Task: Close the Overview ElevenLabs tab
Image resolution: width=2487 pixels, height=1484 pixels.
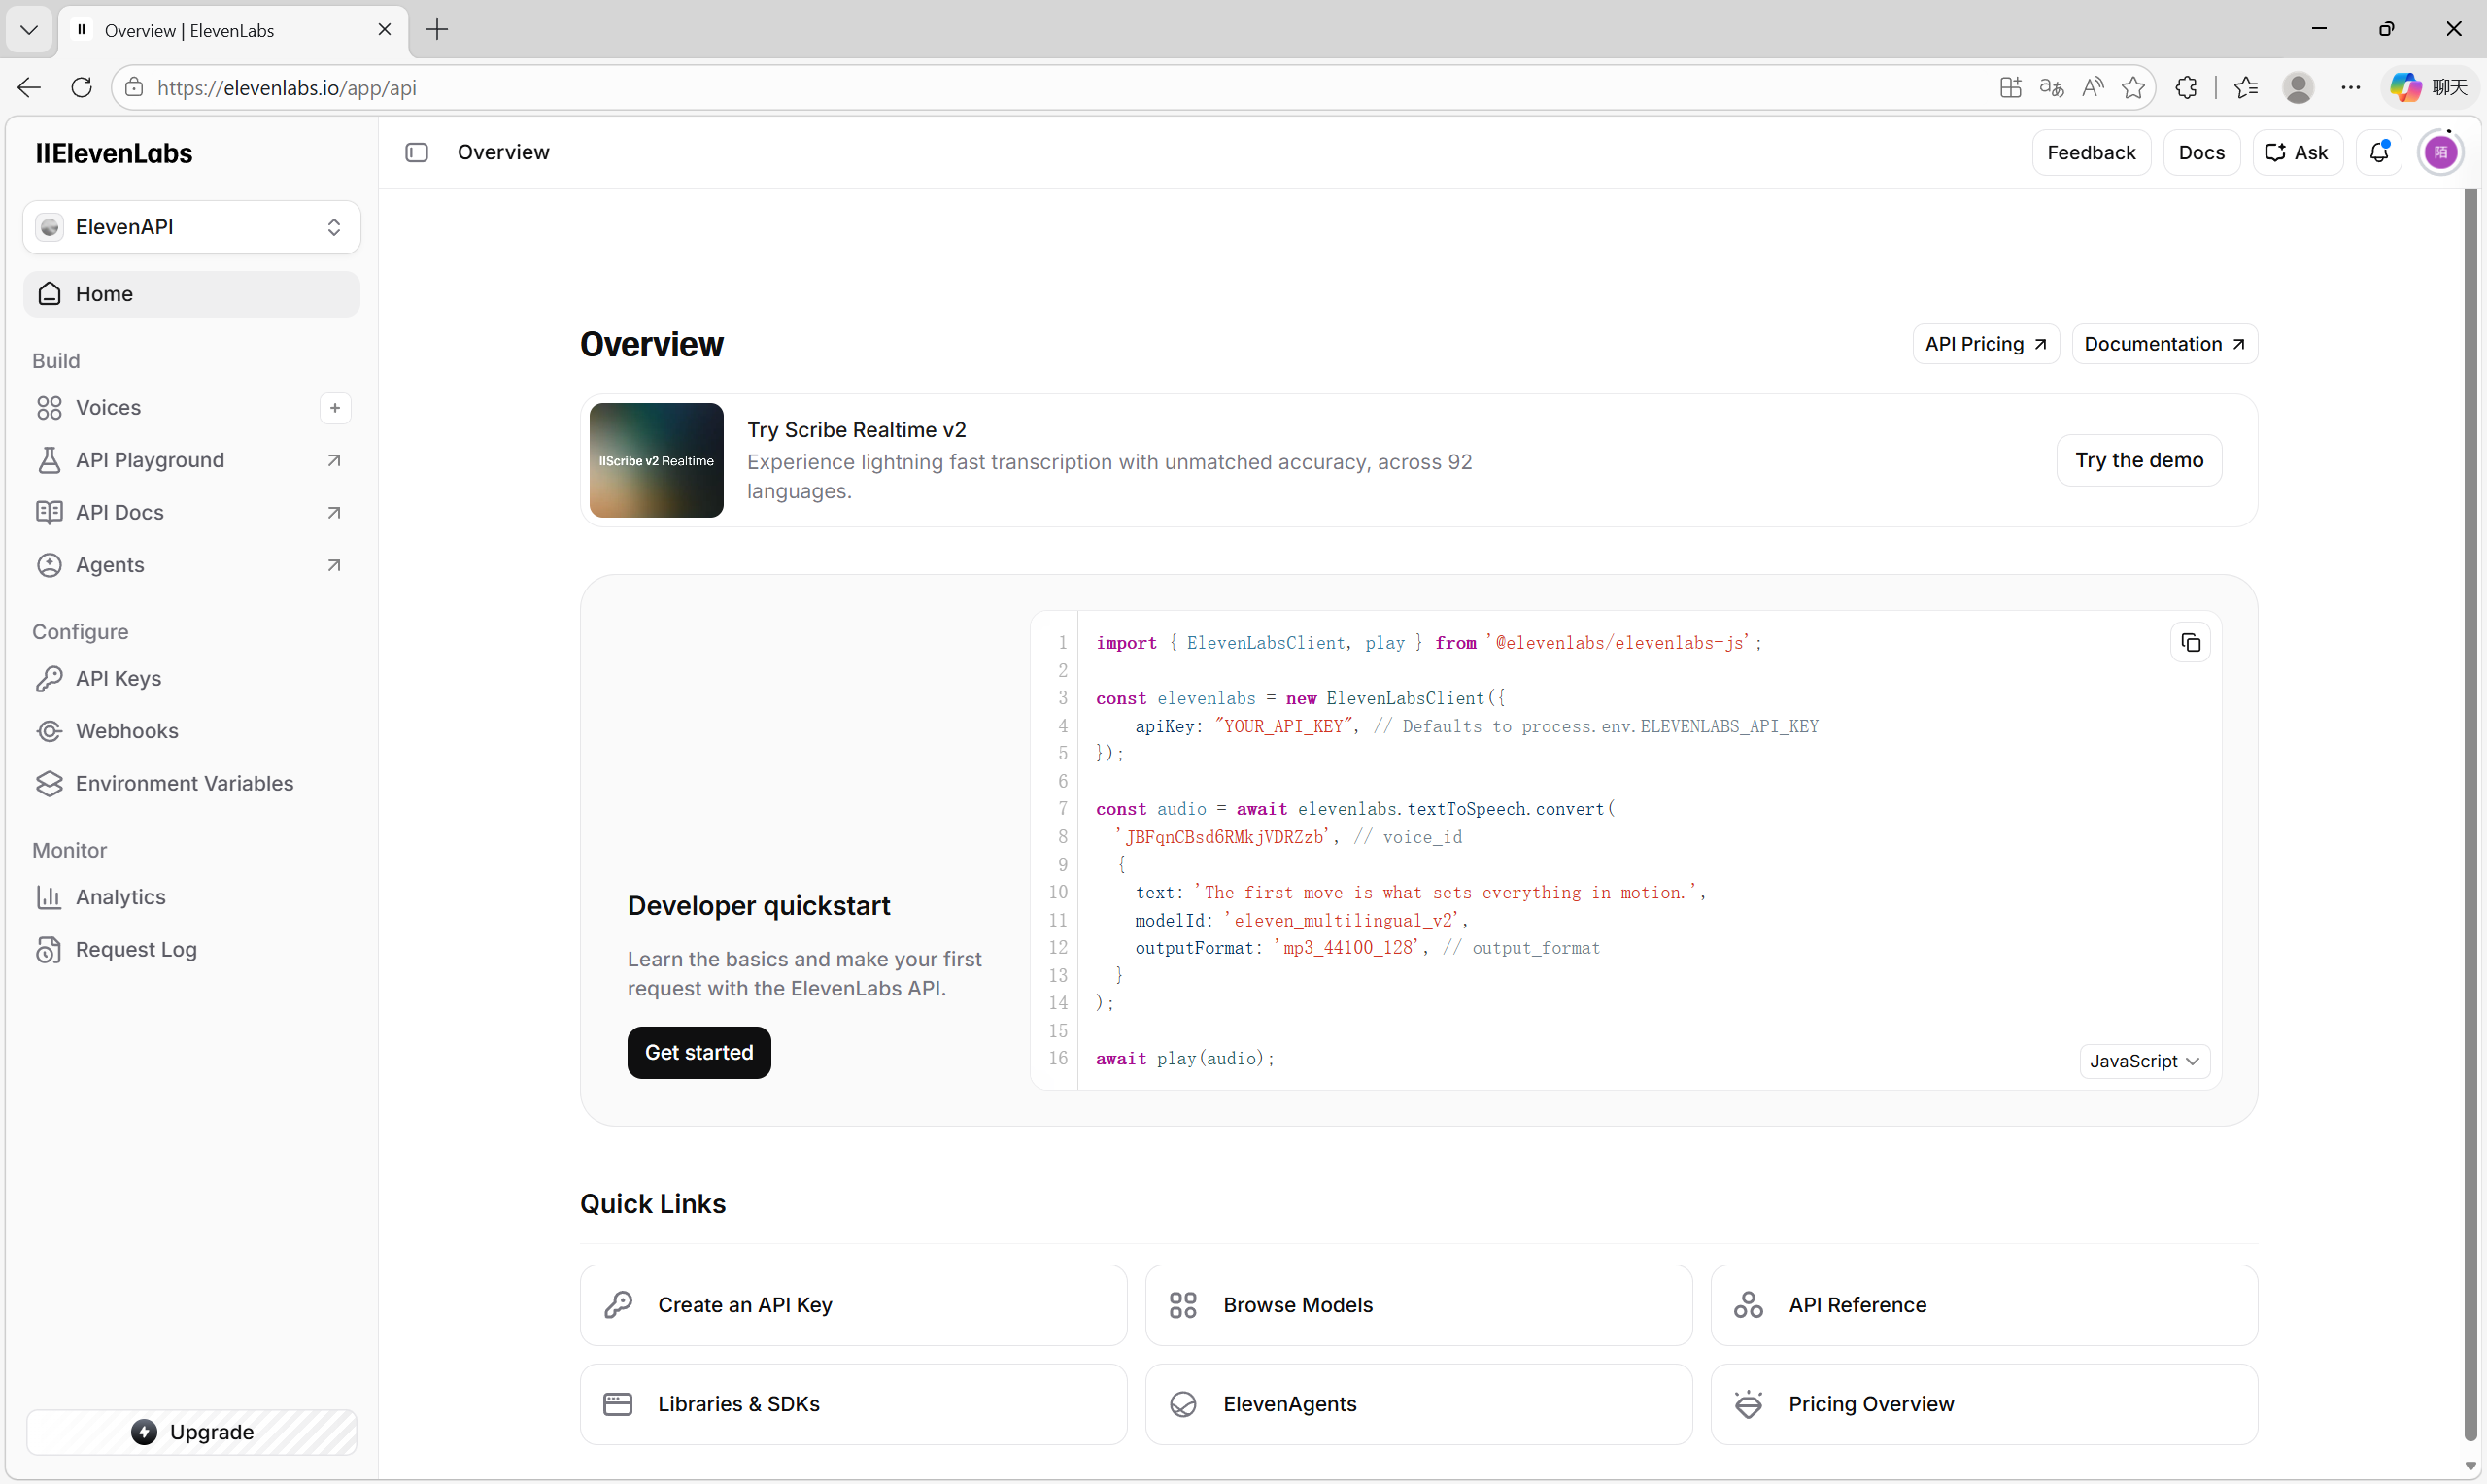Action: tap(384, 30)
